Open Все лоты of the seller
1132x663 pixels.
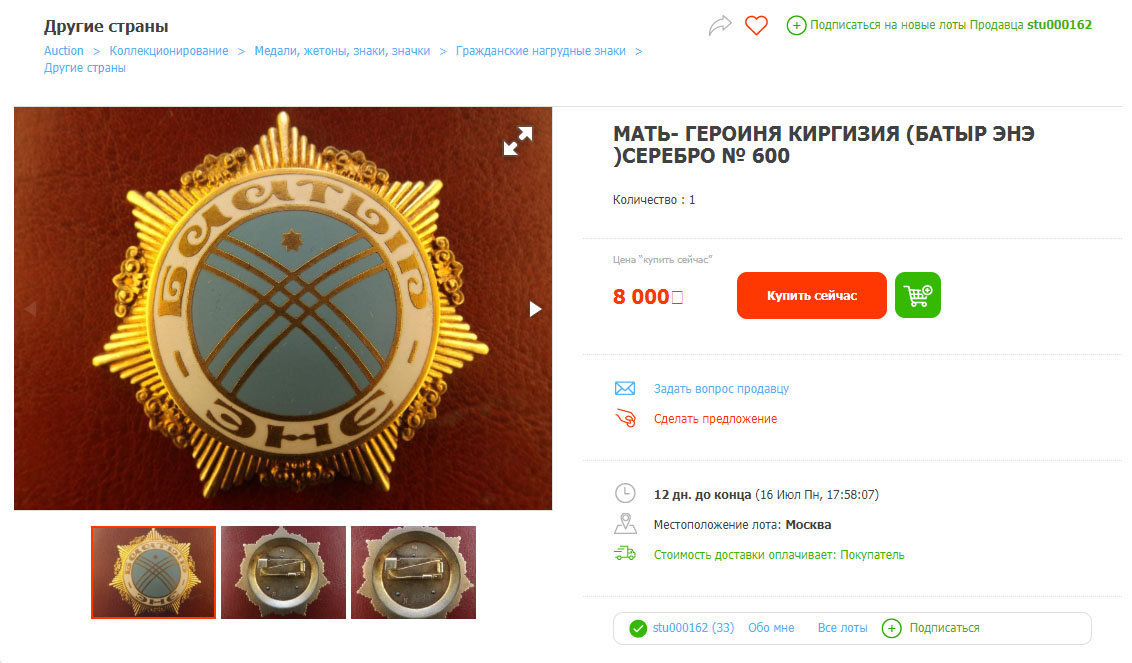843,628
